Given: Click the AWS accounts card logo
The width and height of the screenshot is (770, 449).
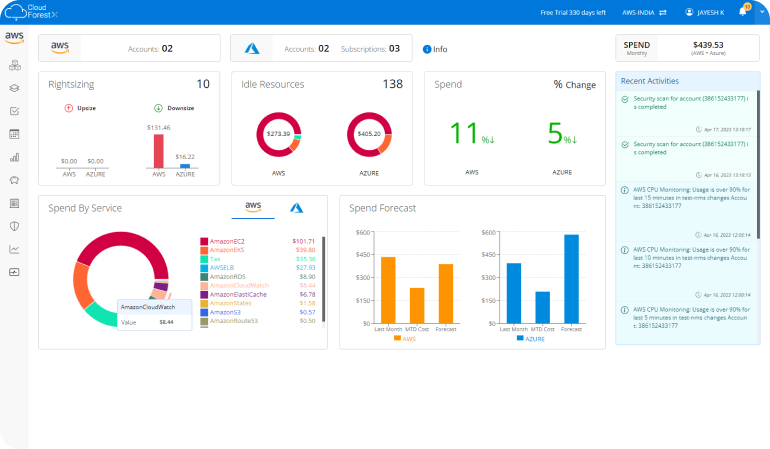Looking at the screenshot, I should [x=60, y=48].
